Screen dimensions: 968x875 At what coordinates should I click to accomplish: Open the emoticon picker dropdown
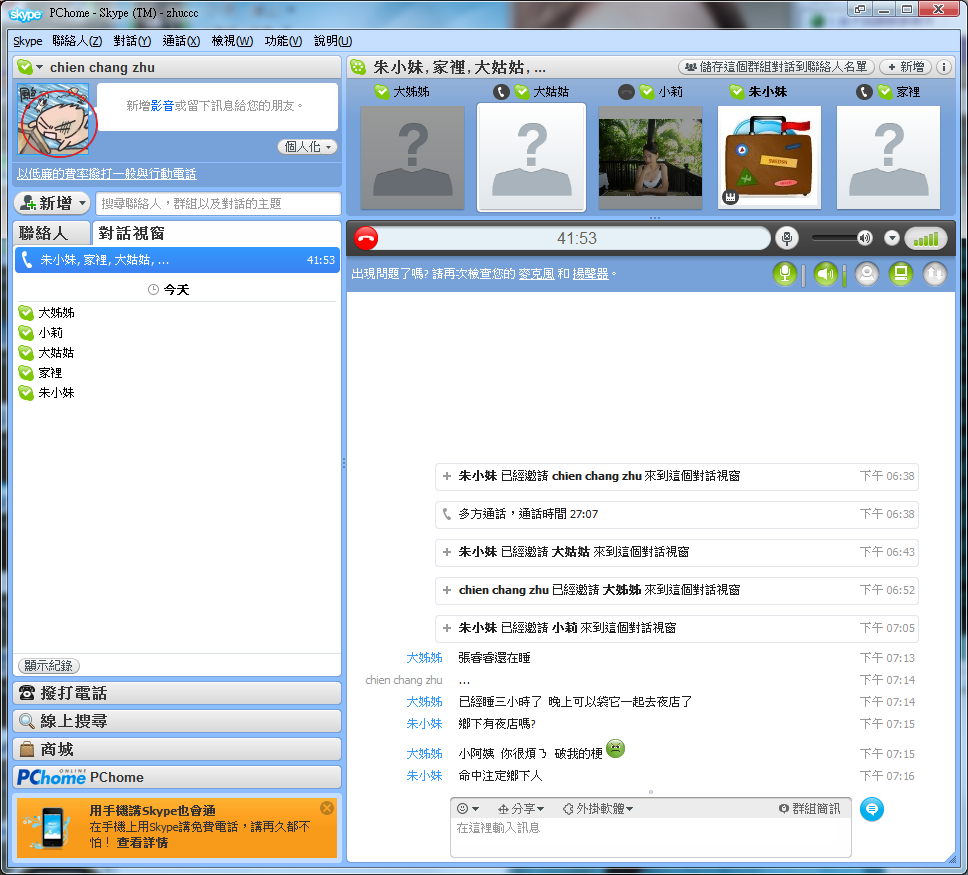468,808
